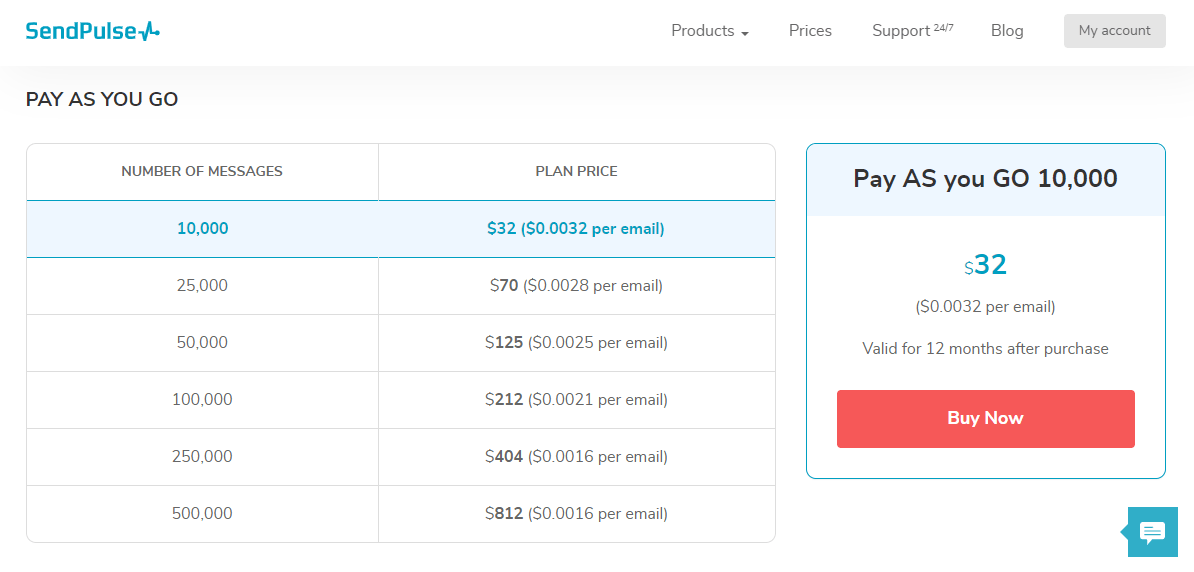This screenshot has width=1194, height=572.
Task: Click the $125 plan price cell
Action: click(x=576, y=343)
